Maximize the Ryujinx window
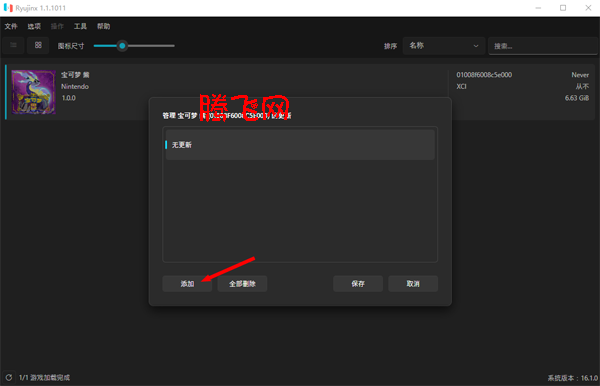 [x=563, y=8]
